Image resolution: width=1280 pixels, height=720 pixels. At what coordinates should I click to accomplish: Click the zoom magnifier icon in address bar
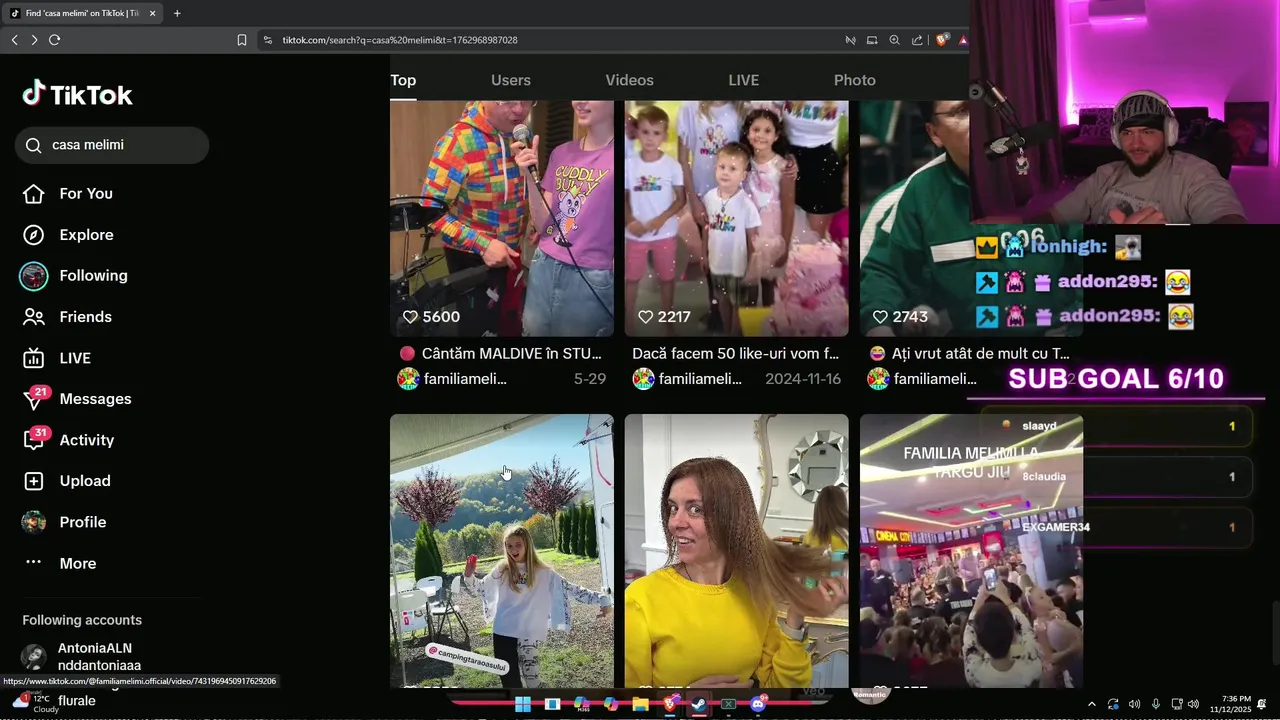coord(895,40)
